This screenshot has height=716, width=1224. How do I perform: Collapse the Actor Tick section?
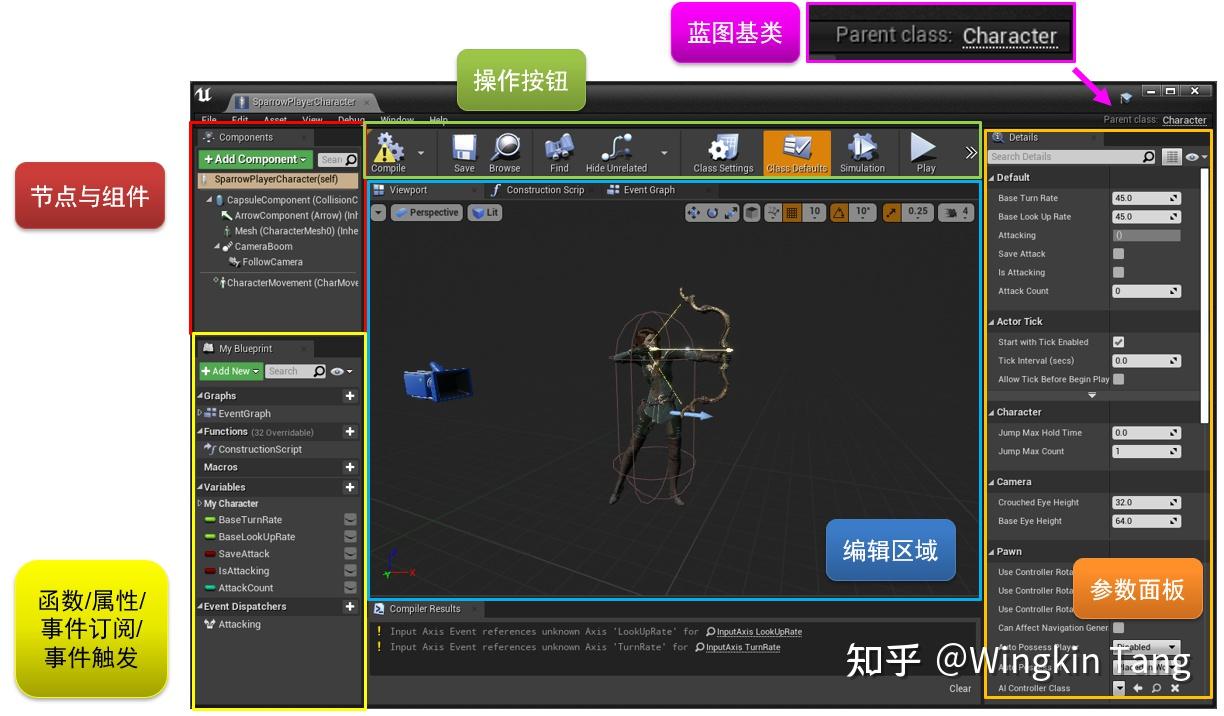(x=991, y=322)
